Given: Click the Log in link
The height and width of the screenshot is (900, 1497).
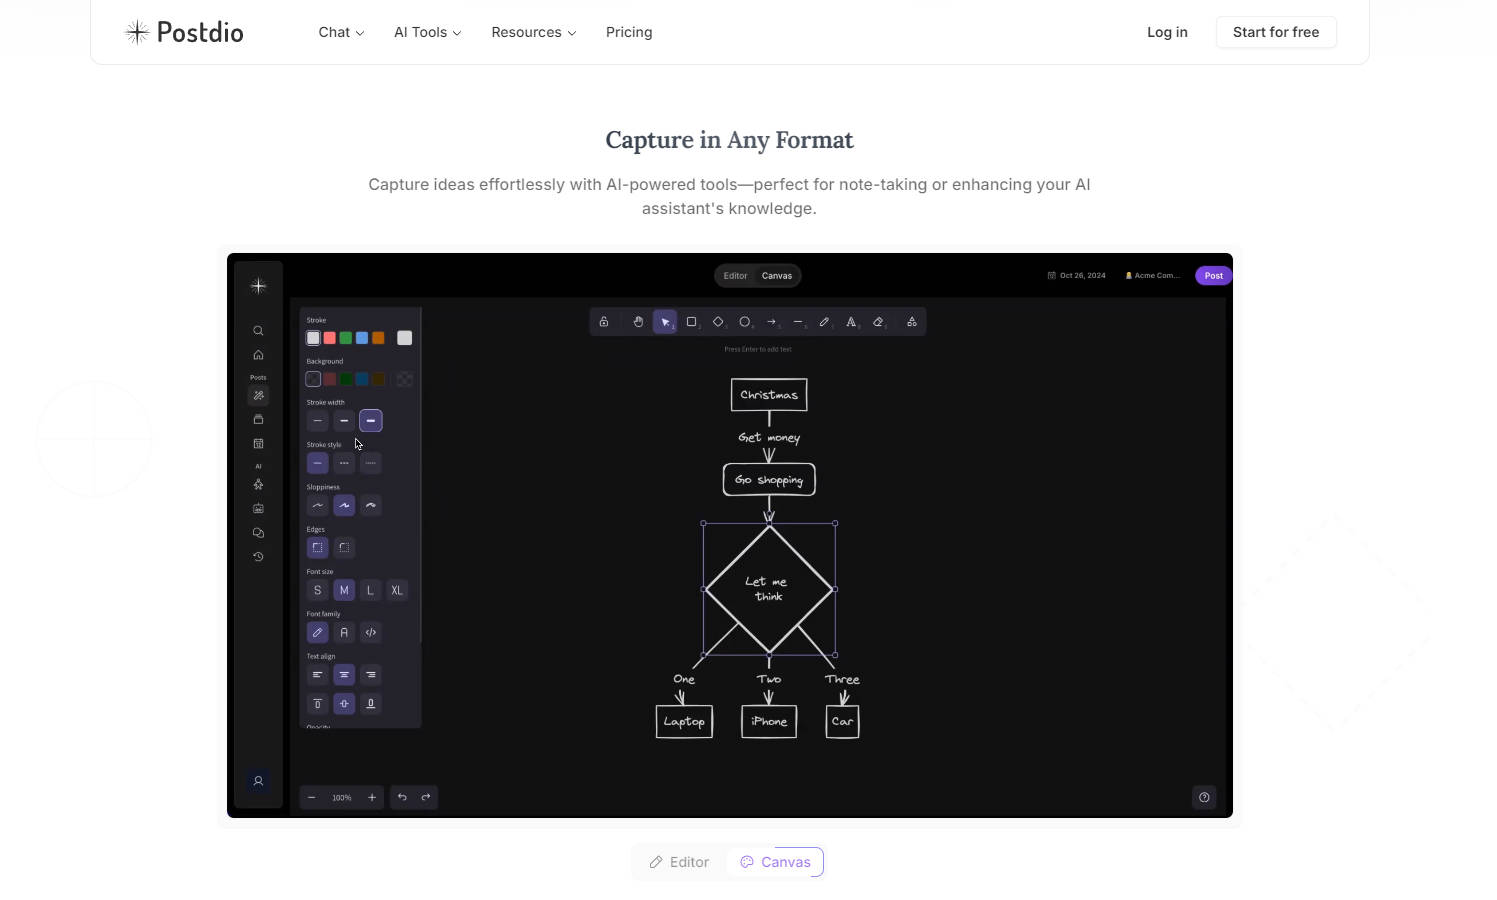Looking at the screenshot, I should (x=1167, y=32).
